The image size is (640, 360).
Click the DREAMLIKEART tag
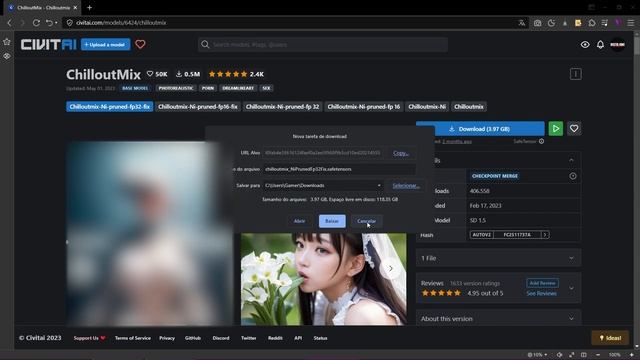(238, 88)
